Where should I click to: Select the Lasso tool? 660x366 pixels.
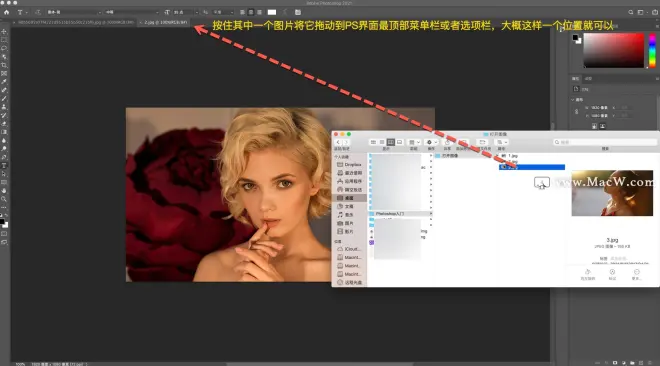4,48
